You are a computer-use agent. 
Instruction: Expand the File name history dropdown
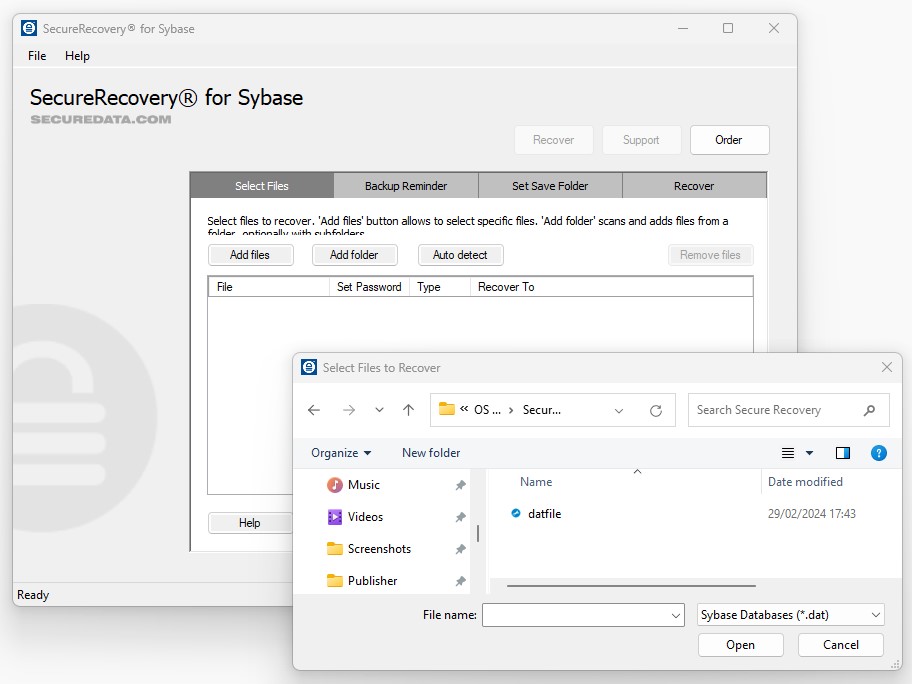tap(677, 616)
